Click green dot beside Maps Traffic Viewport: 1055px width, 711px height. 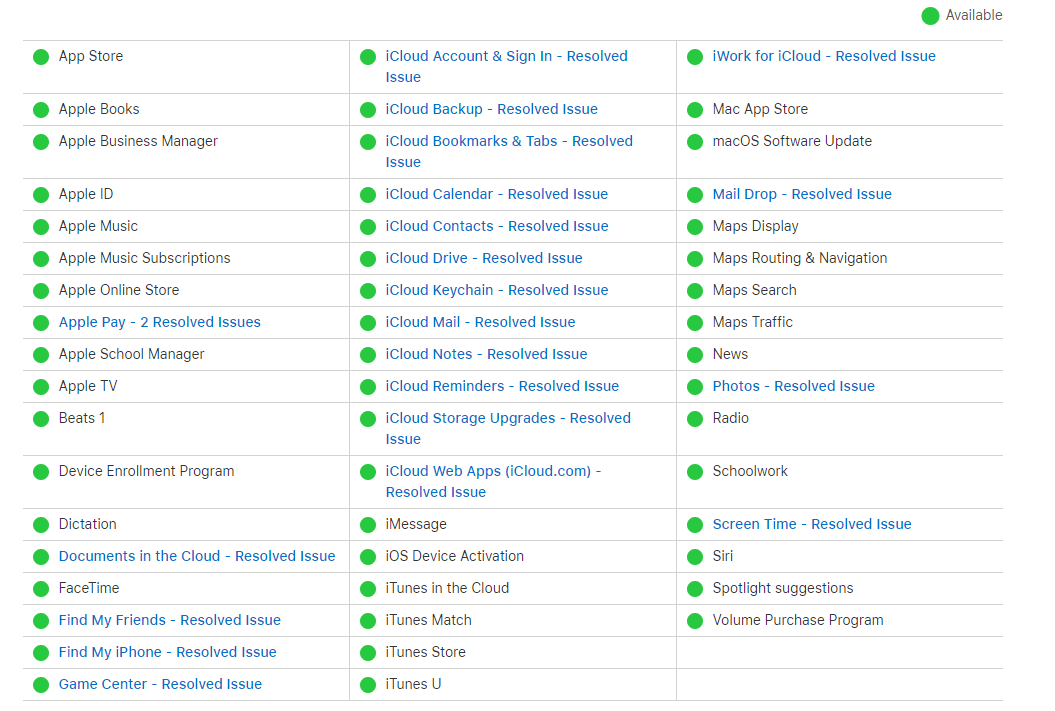coord(695,323)
